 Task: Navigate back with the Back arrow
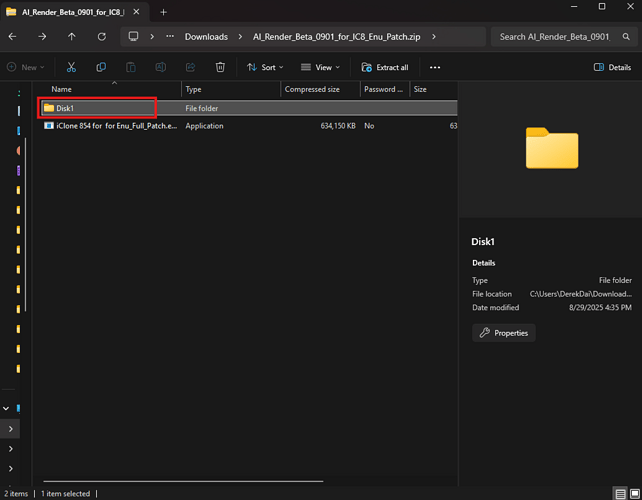click(12, 37)
